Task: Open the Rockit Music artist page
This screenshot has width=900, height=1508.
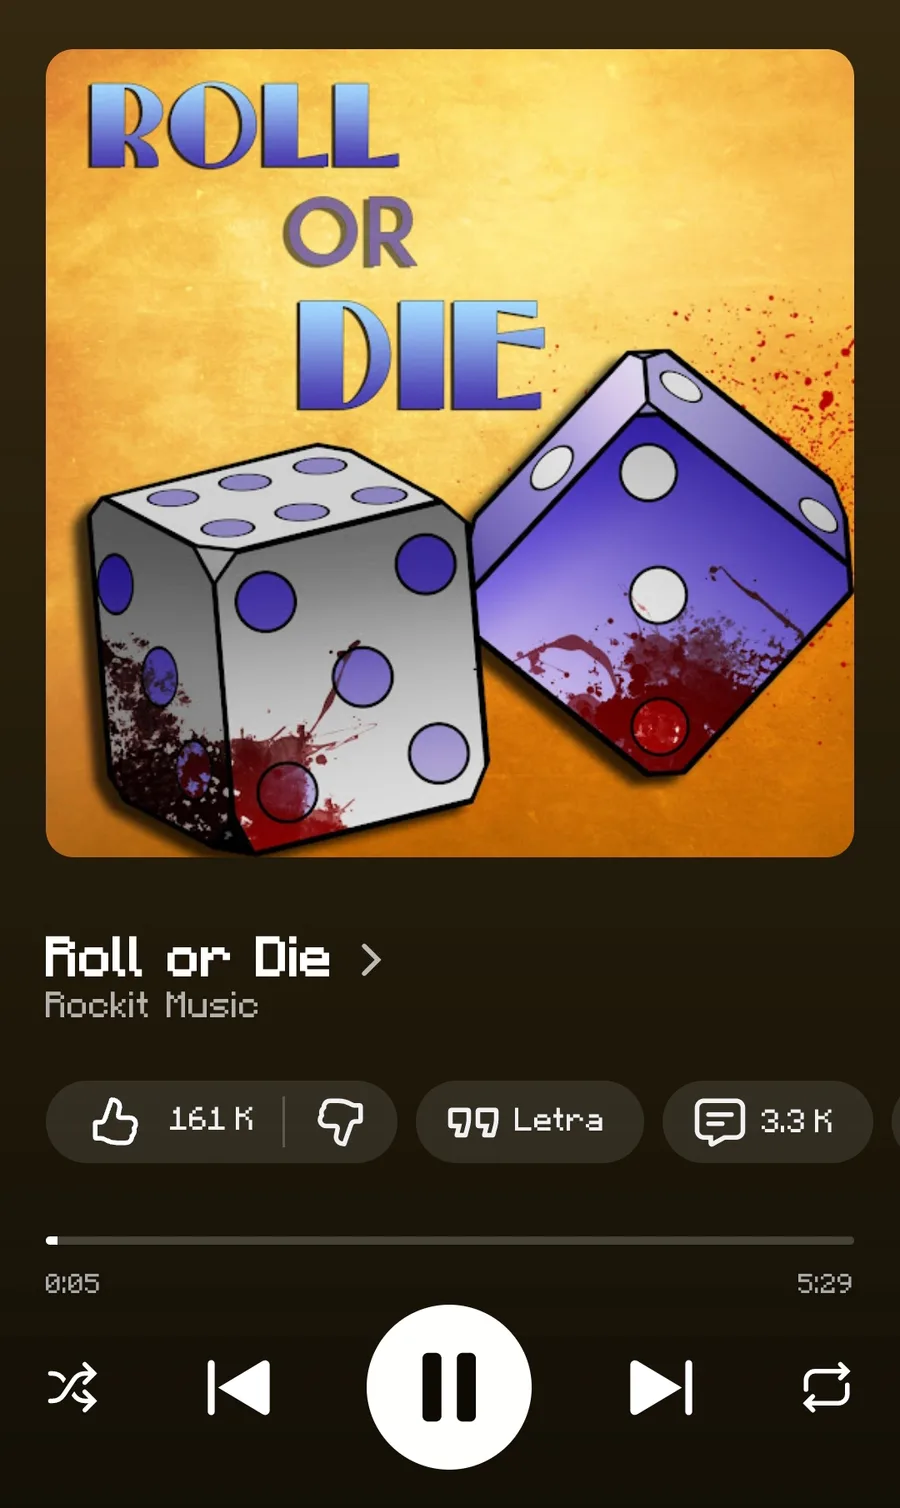Action: (151, 1005)
